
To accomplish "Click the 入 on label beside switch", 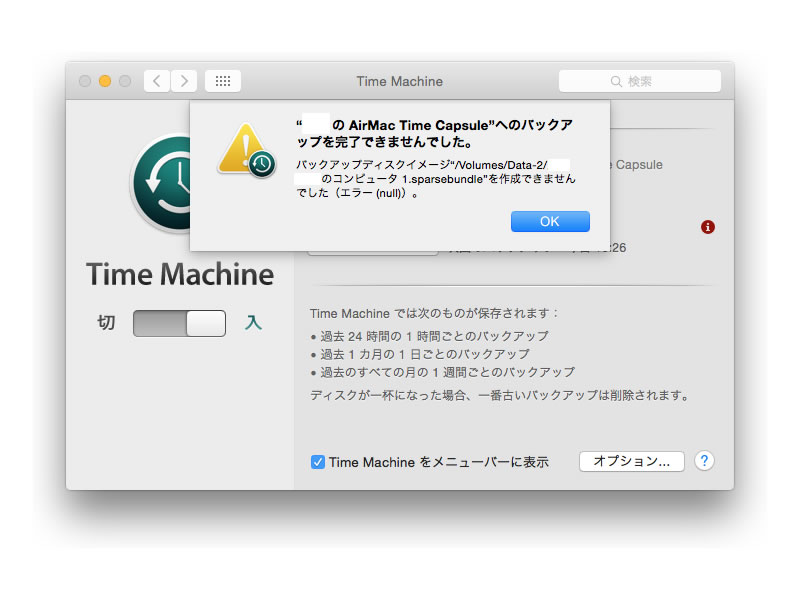I will (253, 323).
